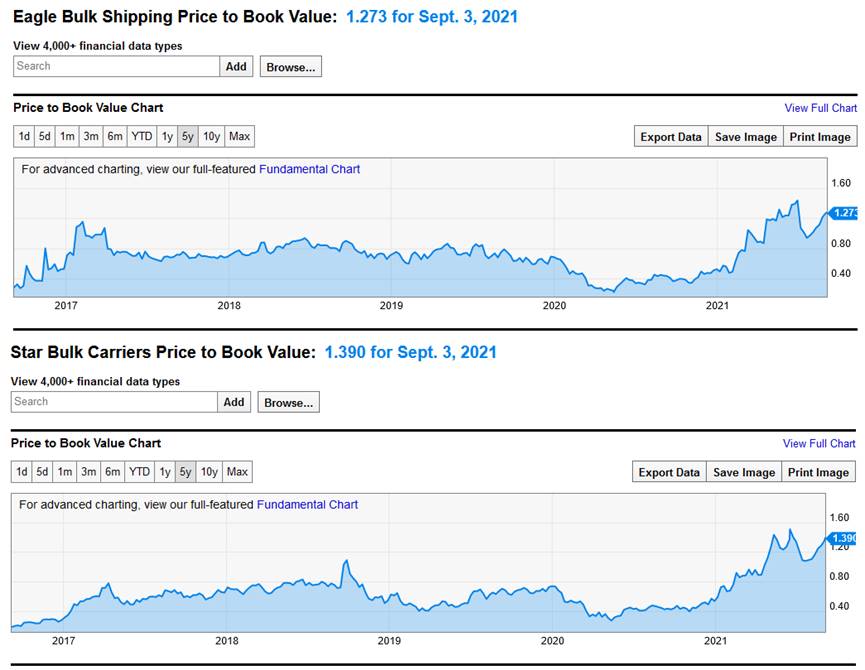The width and height of the screenshot is (865, 670).
Task: Select 1m range on Star Bulk Carriers chart
Action: tap(65, 471)
